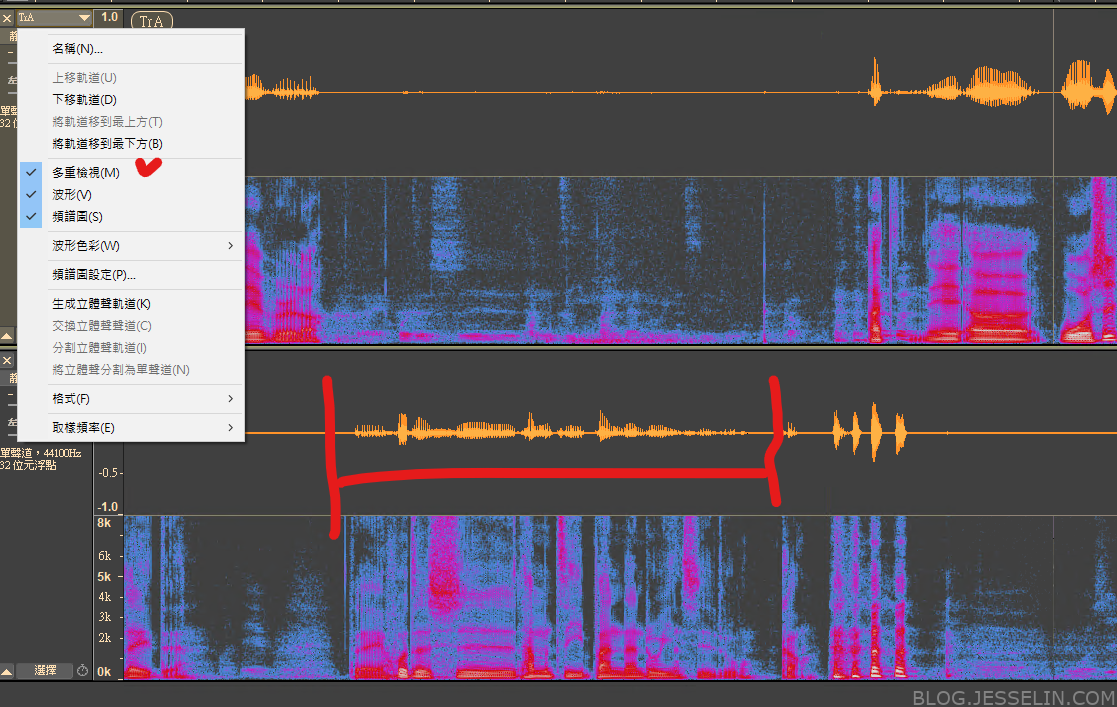Close the lower track with its X button
This screenshot has height=707, width=1117.
[x=7, y=361]
